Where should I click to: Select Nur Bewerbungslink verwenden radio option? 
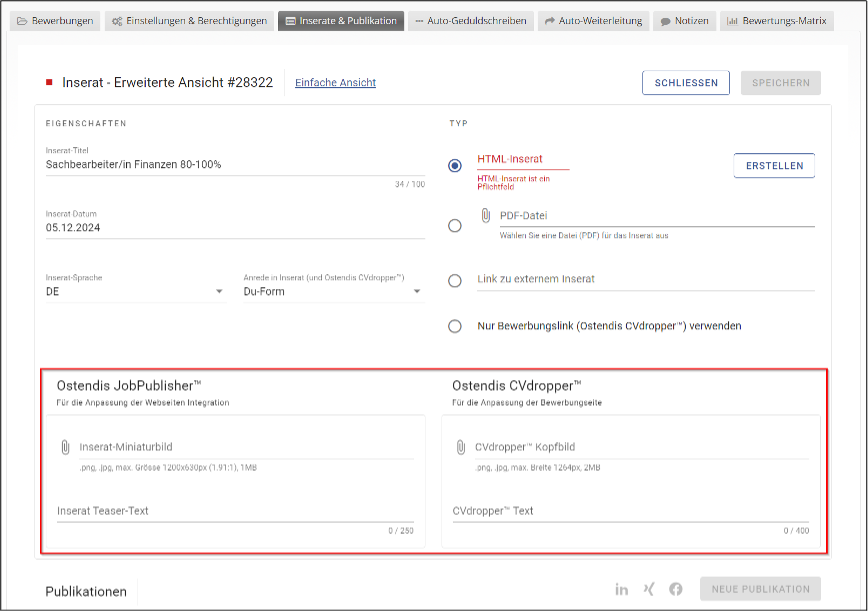coord(455,326)
